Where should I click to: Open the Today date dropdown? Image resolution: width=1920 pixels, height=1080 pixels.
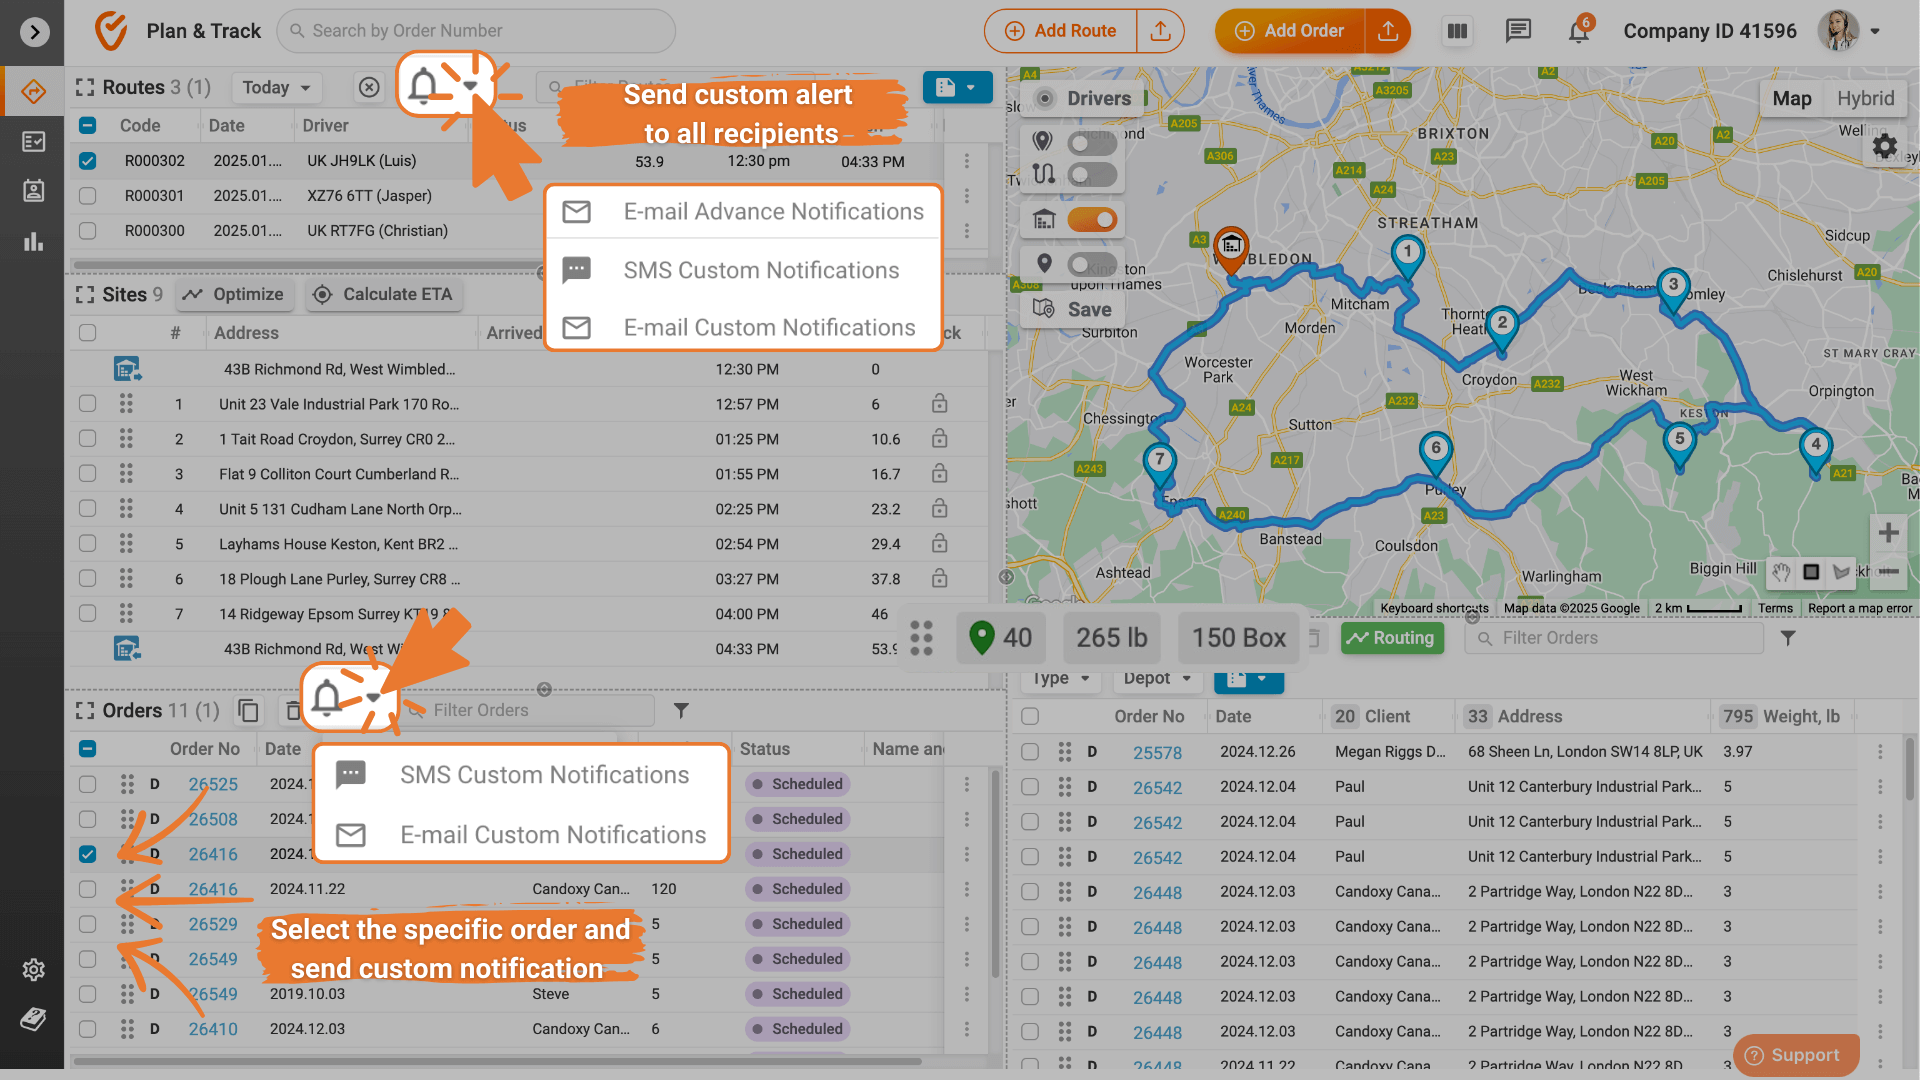[276, 88]
